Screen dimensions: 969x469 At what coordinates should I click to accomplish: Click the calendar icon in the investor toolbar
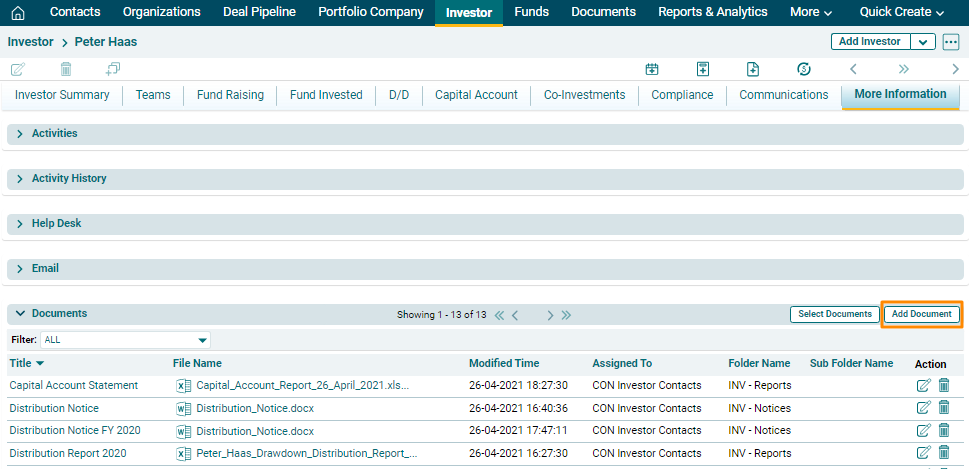click(x=652, y=69)
